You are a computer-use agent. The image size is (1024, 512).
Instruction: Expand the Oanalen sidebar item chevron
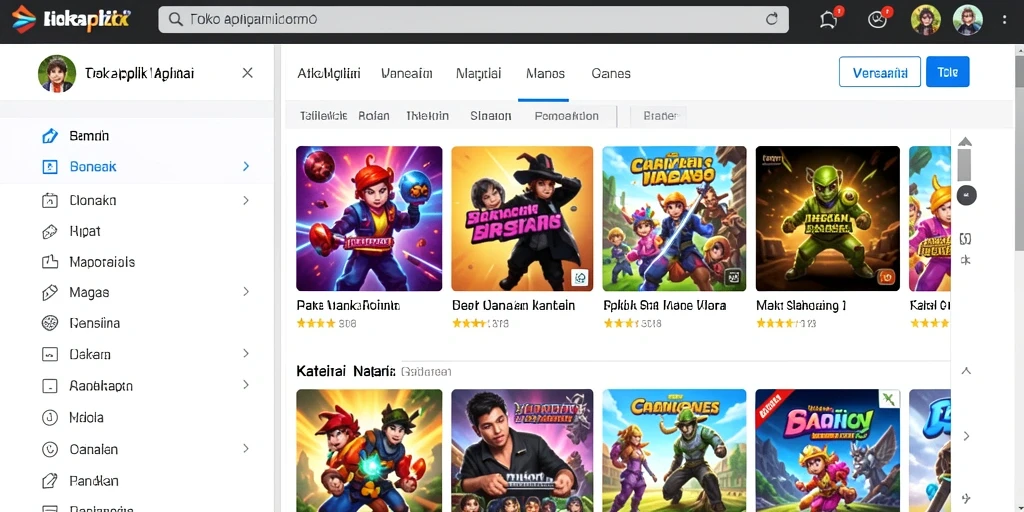[246, 449]
